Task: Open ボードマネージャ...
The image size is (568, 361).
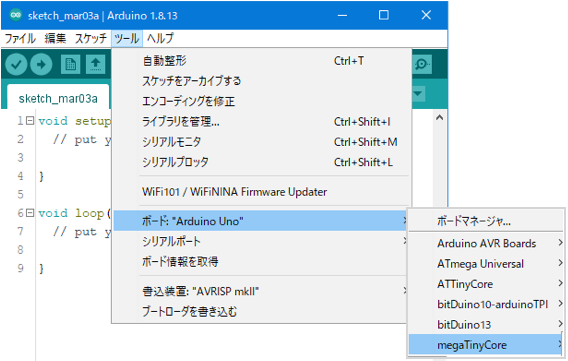Action: [486, 221]
